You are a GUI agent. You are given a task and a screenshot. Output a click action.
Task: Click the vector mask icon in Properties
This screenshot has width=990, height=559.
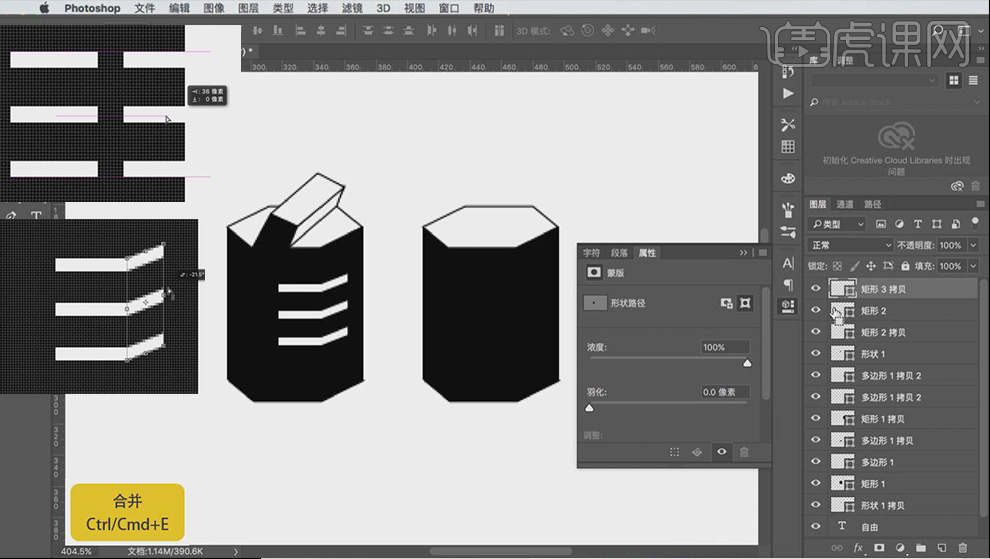(x=746, y=302)
